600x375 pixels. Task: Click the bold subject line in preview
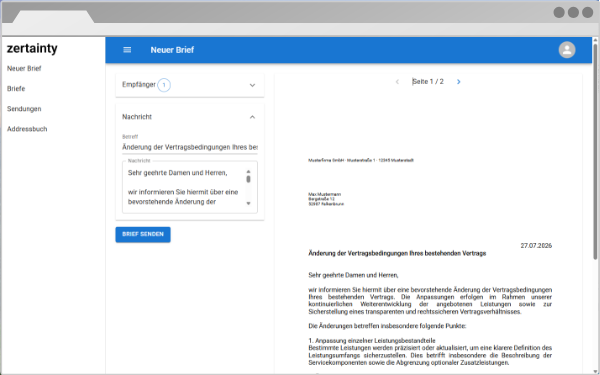coord(397,253)
